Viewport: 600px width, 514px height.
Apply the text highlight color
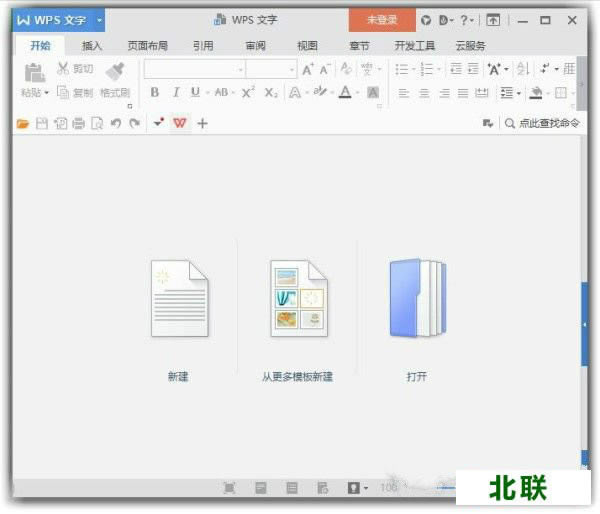320,92
